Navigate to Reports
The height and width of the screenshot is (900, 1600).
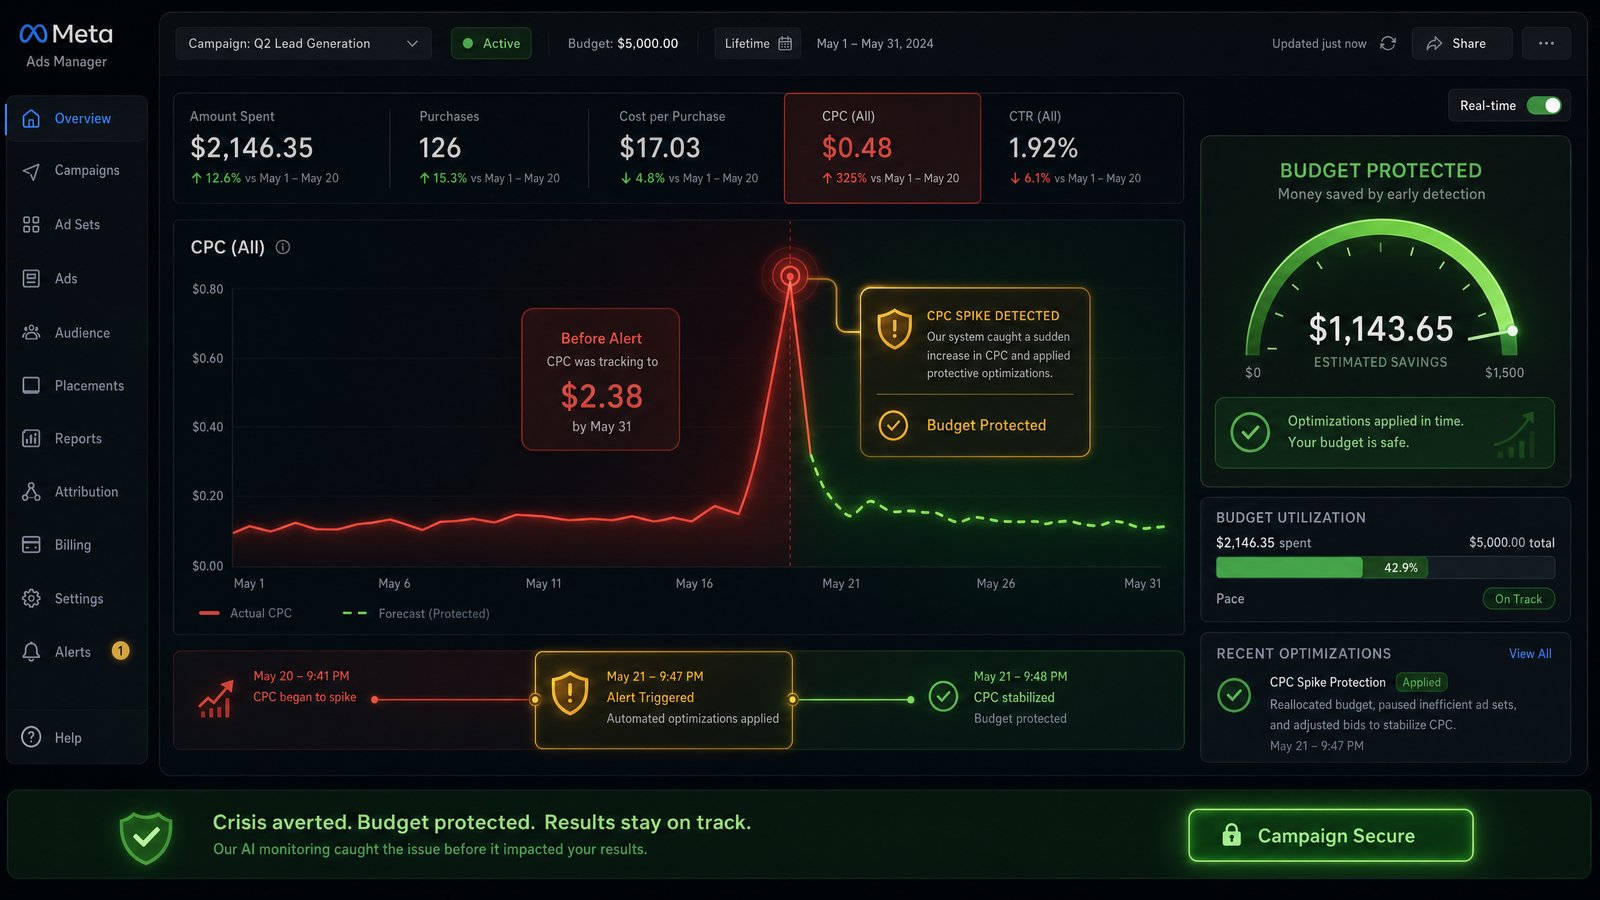click(x=77, y=438)
